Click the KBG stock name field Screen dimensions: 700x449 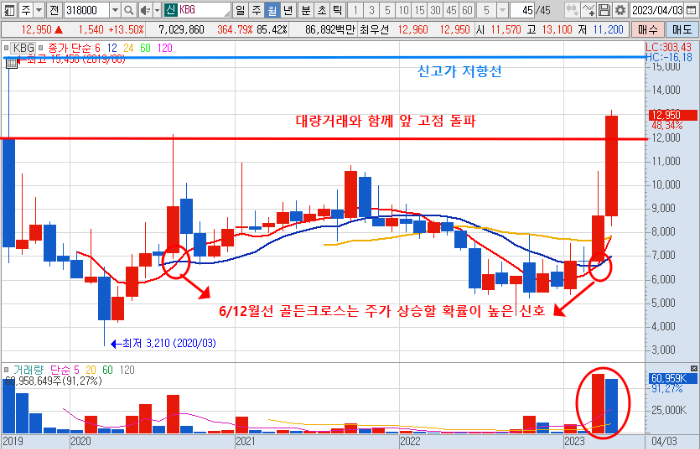pos(204,10)
